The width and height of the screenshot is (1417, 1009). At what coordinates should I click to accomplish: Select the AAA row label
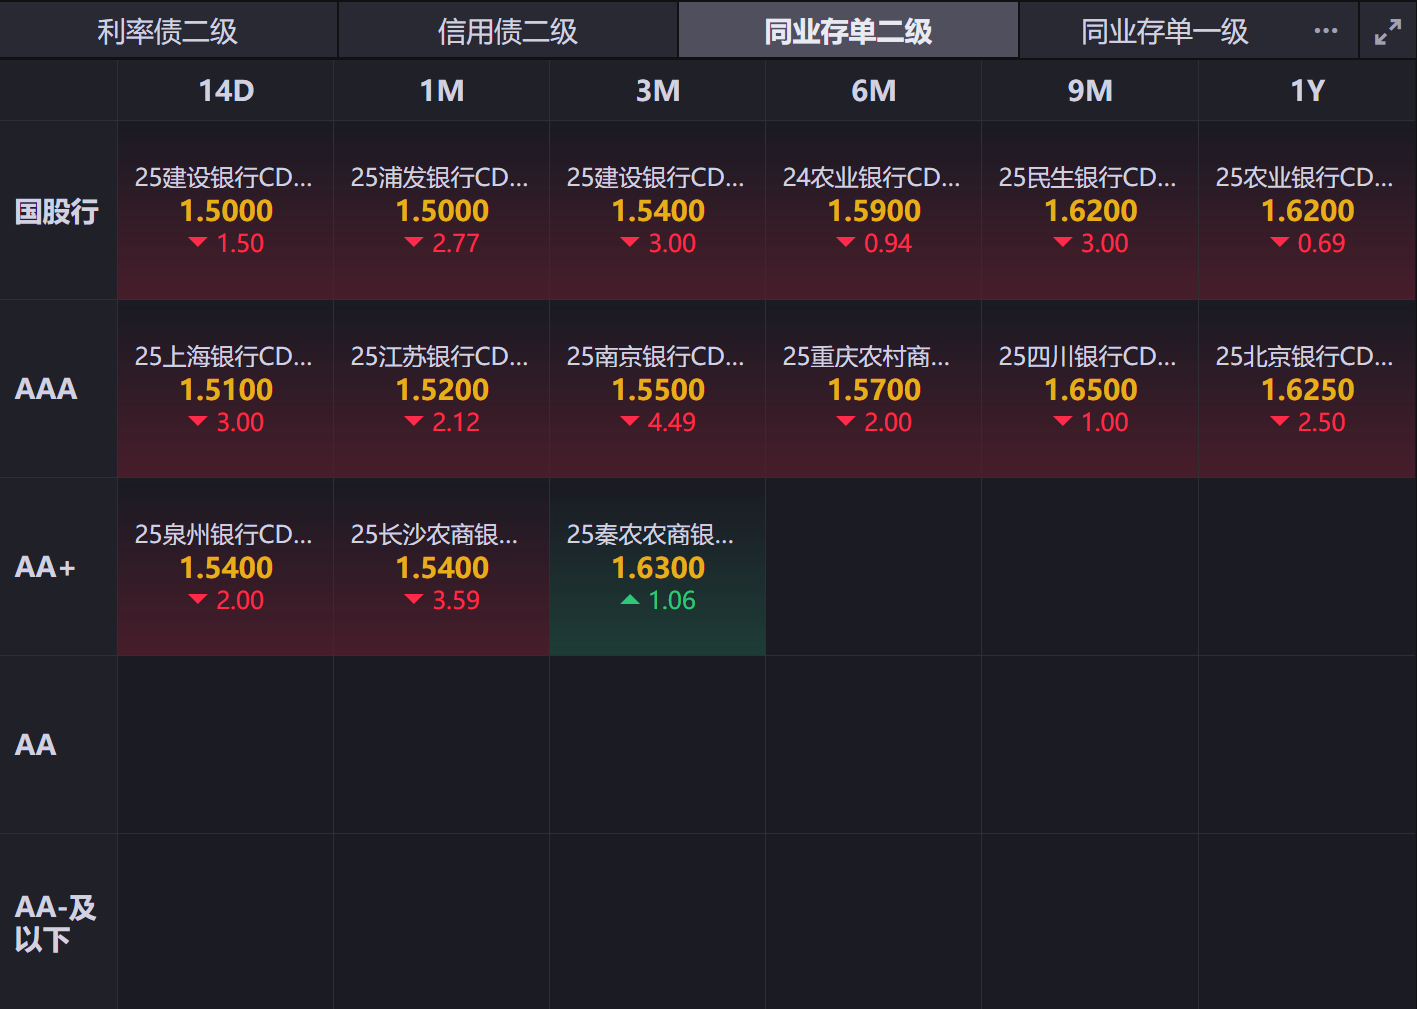(46, 389)
